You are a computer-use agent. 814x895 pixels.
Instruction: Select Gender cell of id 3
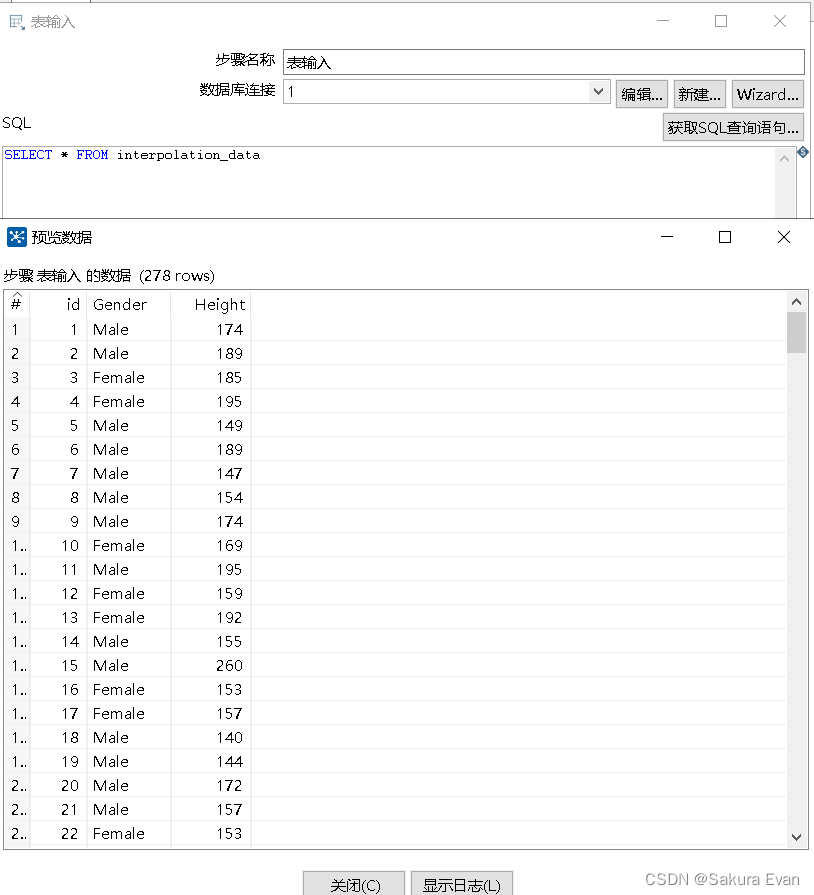128,377
